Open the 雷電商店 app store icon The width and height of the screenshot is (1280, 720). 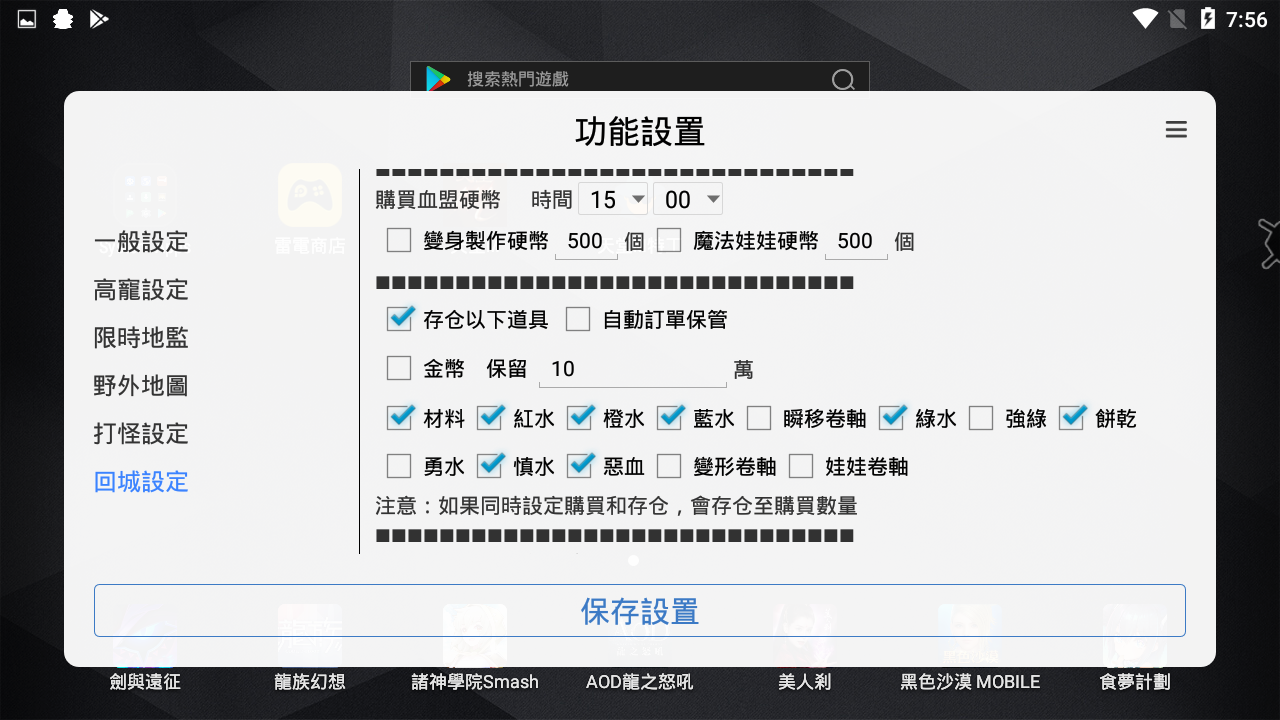[x=309, y=196]
